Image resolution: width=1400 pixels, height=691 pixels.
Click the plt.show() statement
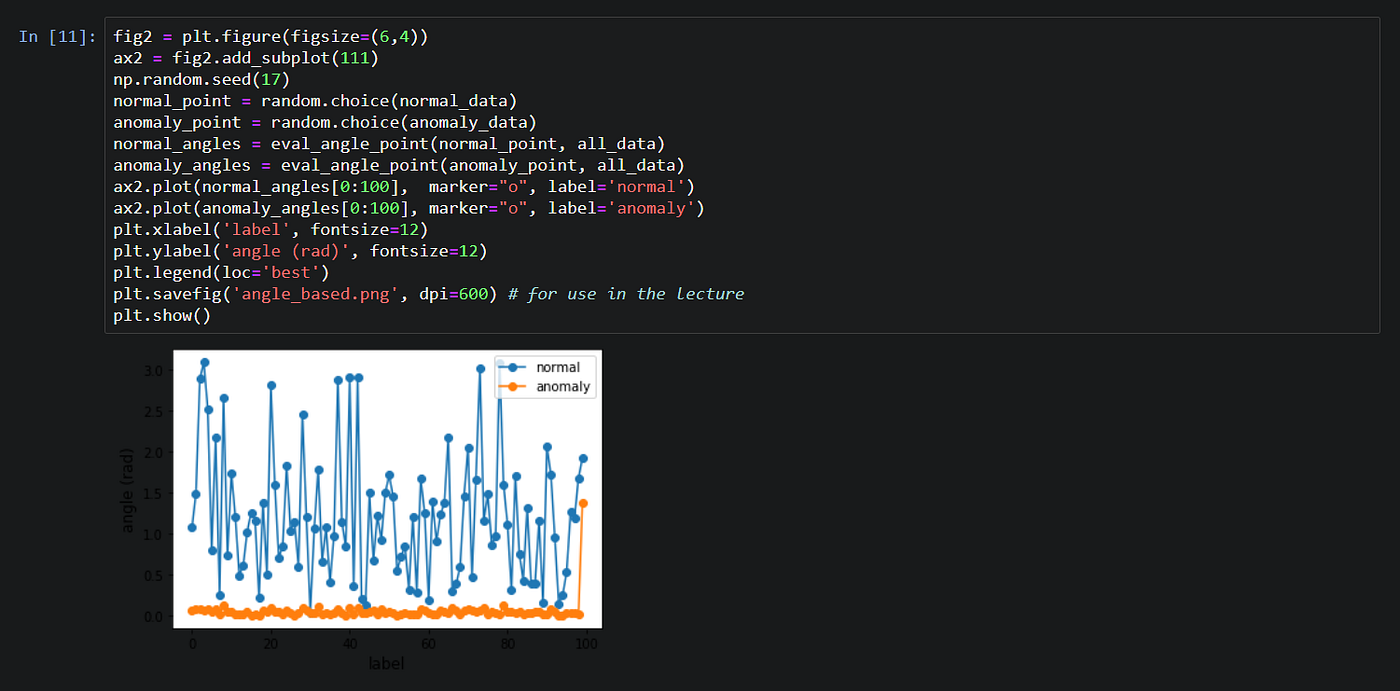pyautogui.click(x=160, y=315)
